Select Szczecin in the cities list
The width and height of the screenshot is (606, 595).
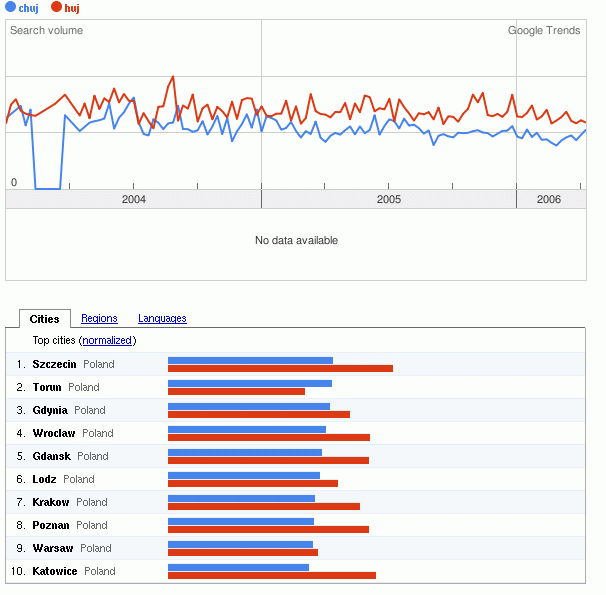click(x=54, y=364)
